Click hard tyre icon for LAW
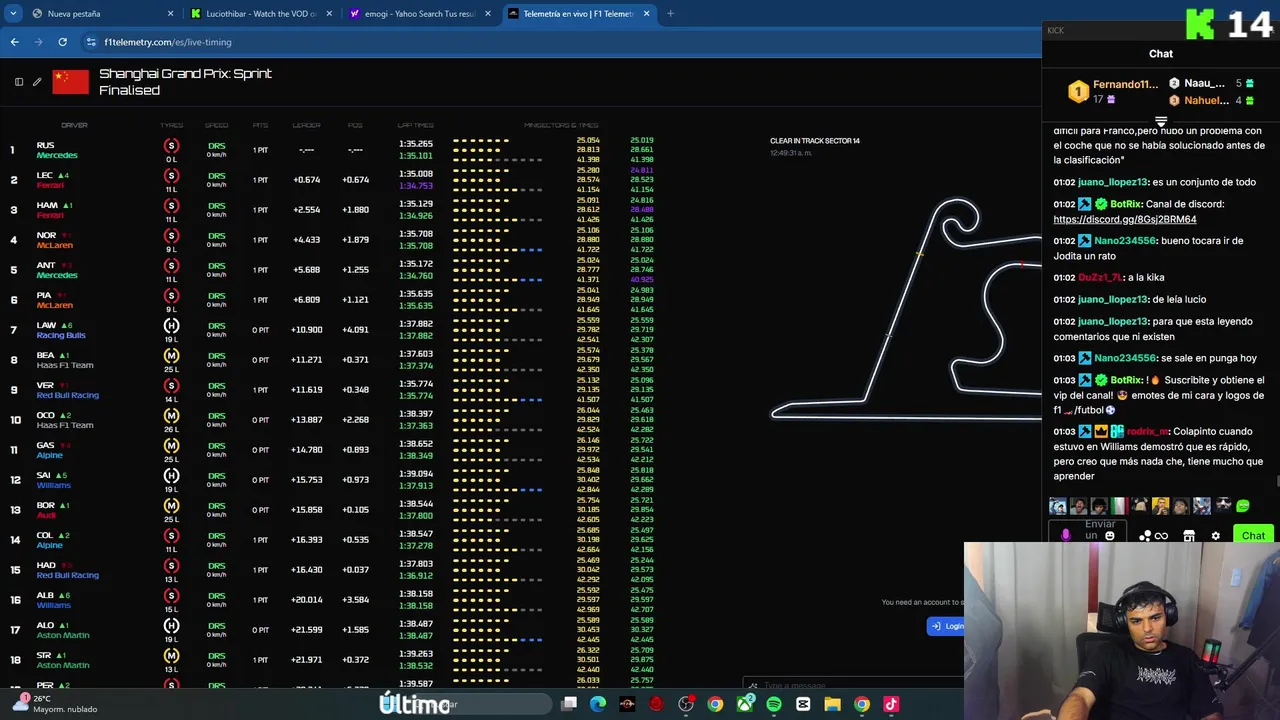This screenshot has height=720, width=1280. coord(171,327)
